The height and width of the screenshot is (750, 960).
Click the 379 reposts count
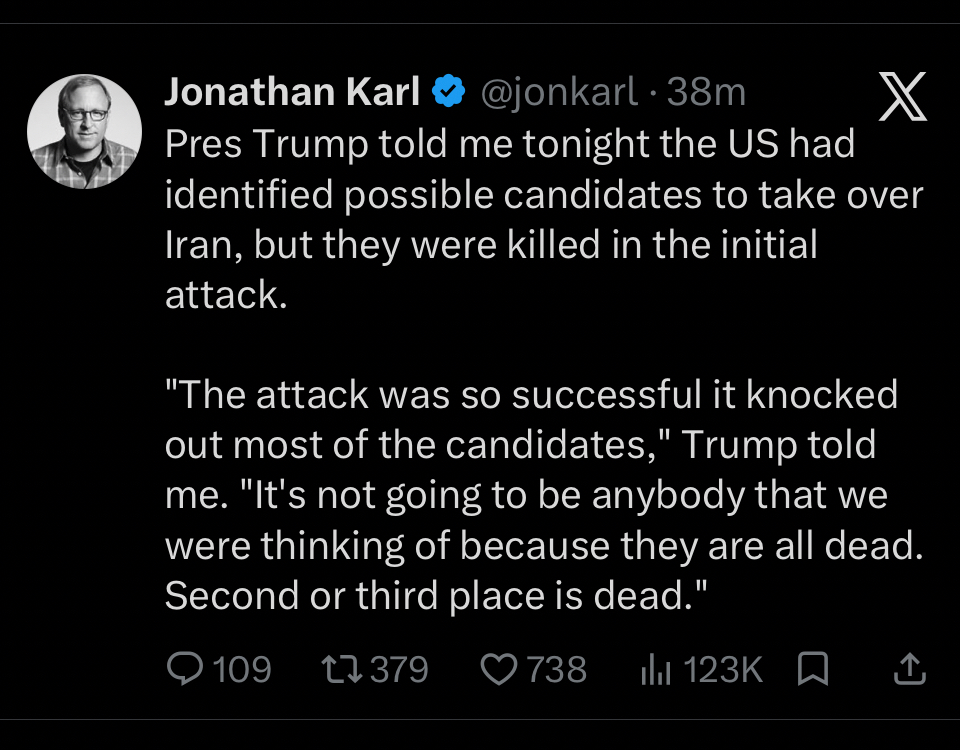point(399,668)
